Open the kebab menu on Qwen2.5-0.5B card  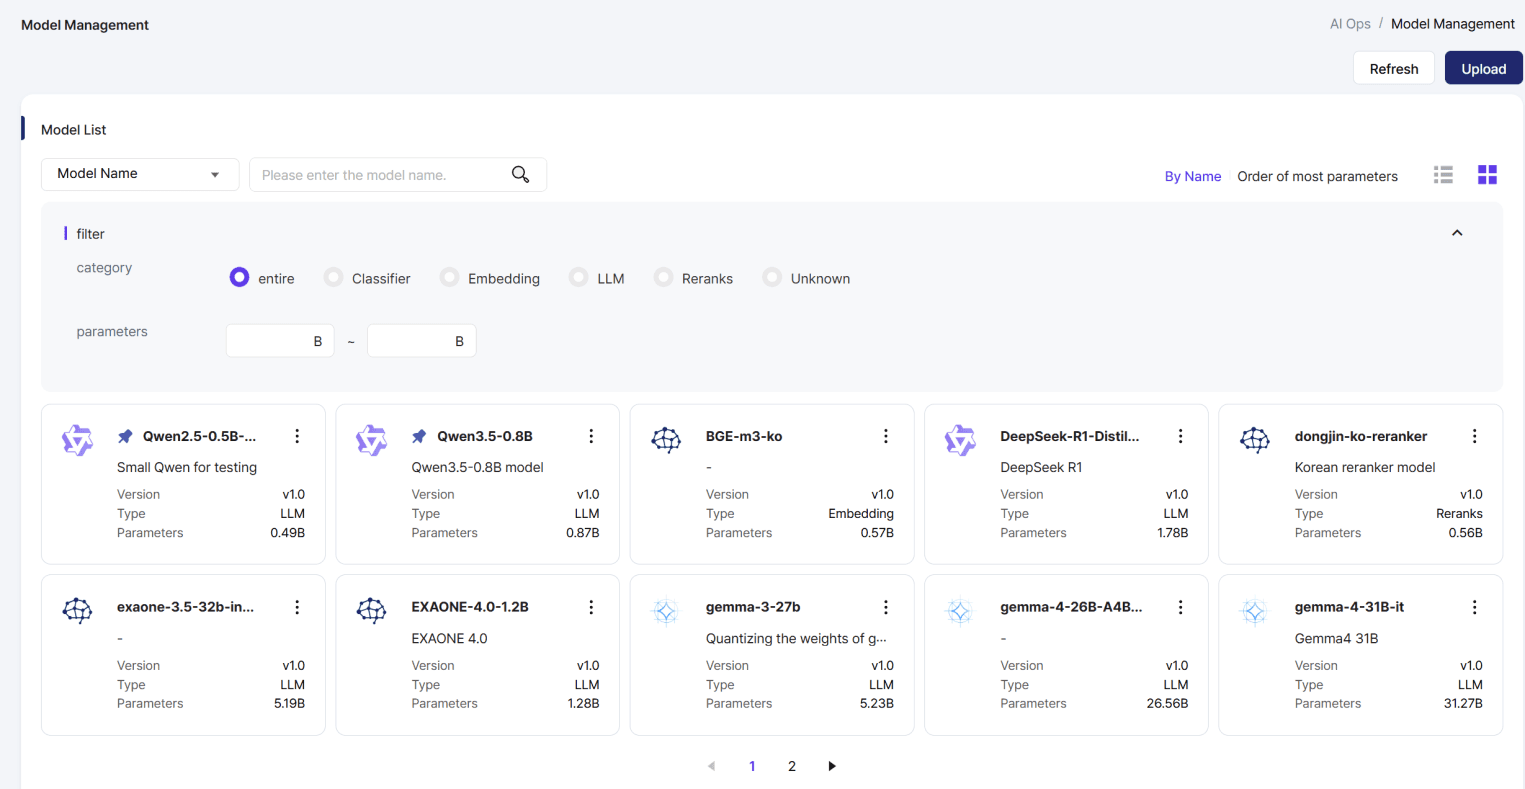[x=297, y=436]
